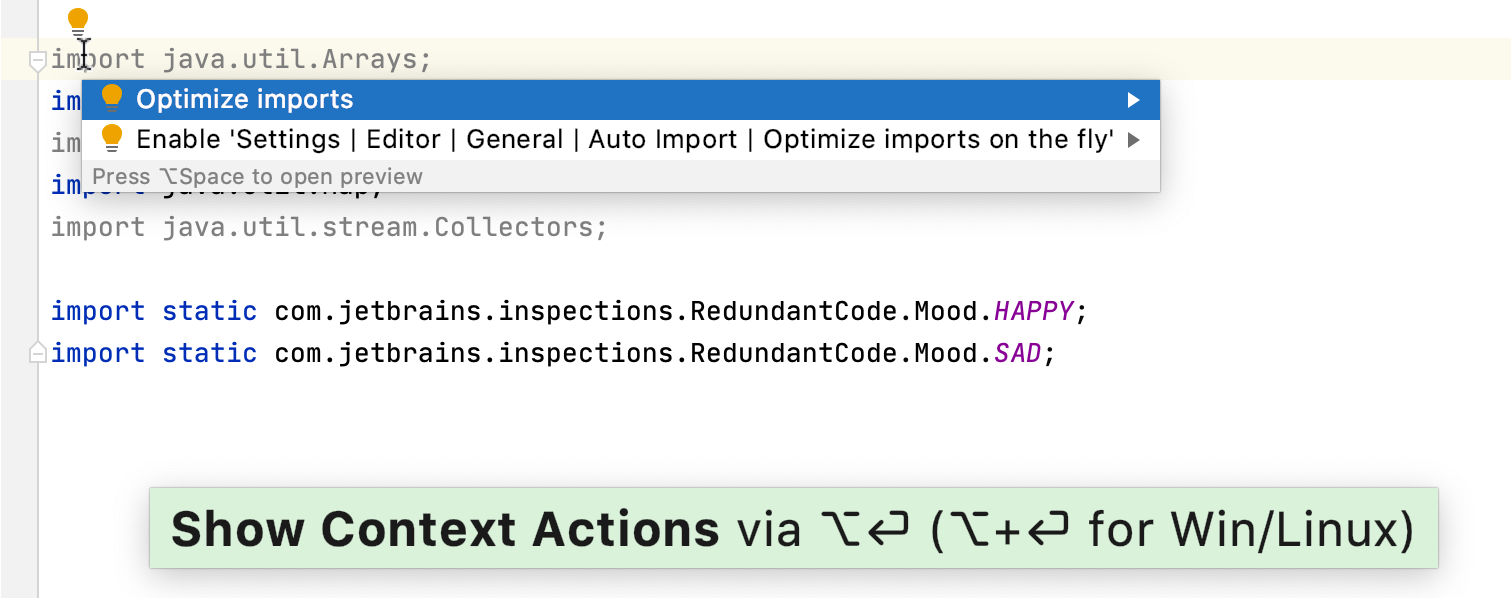Click the static keyword on the SAD import line
This screenshot has width=1511, height=598.
pos(209,353)
